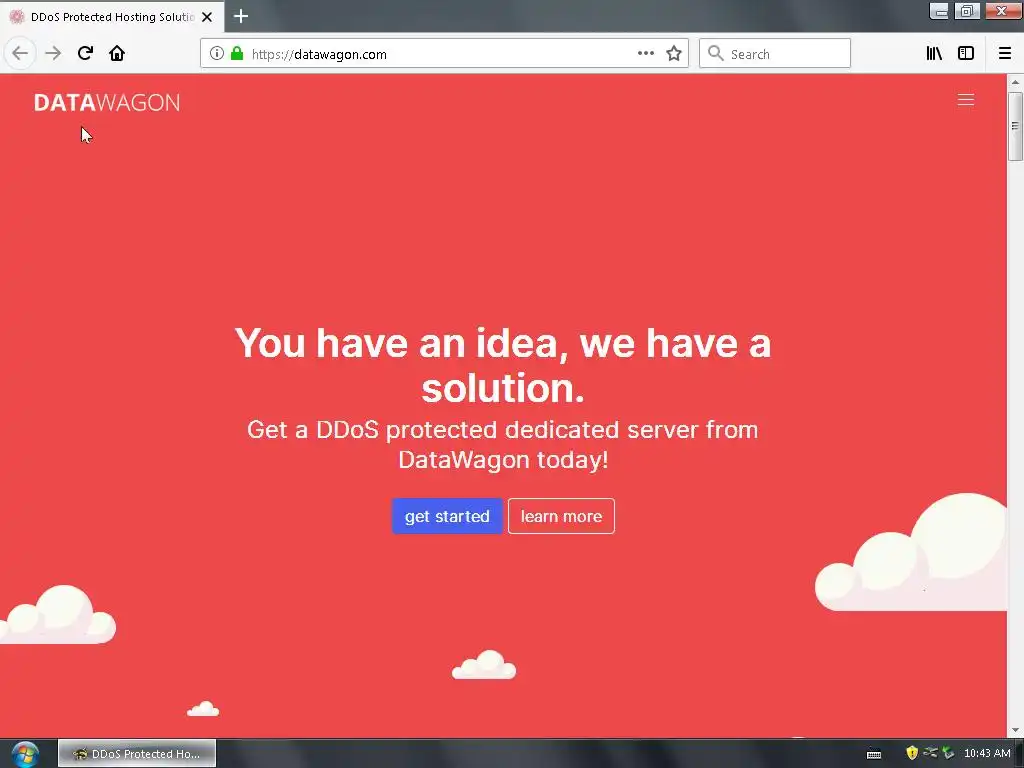Select the Firefox taskbar button DDoS Protected Ho...
Screen dimensions: 1024x768
coord(136,754)
